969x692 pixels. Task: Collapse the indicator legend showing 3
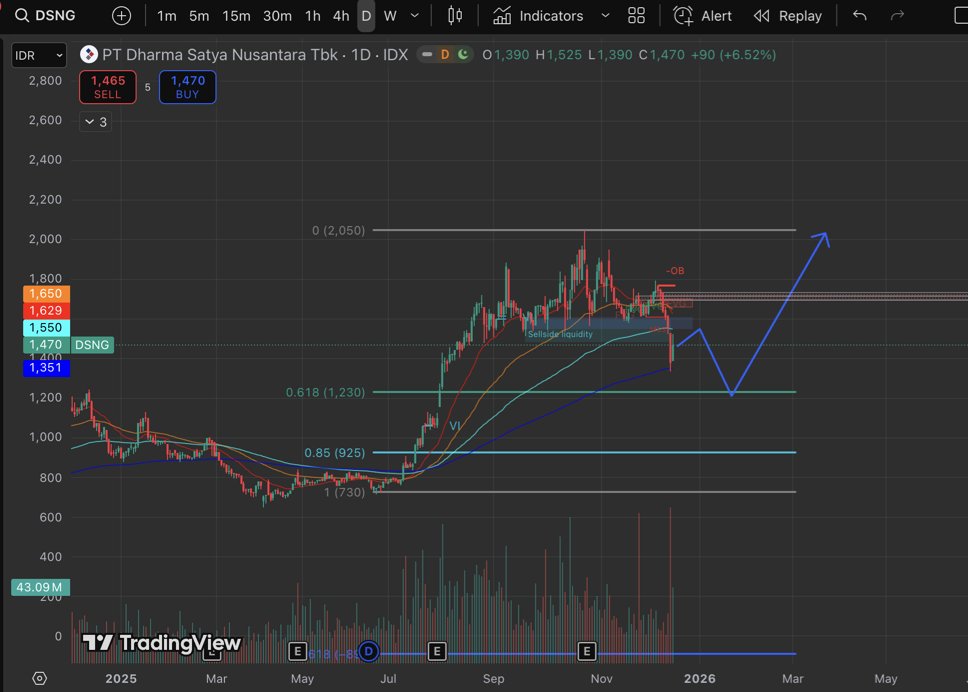[x=96, y=122]
